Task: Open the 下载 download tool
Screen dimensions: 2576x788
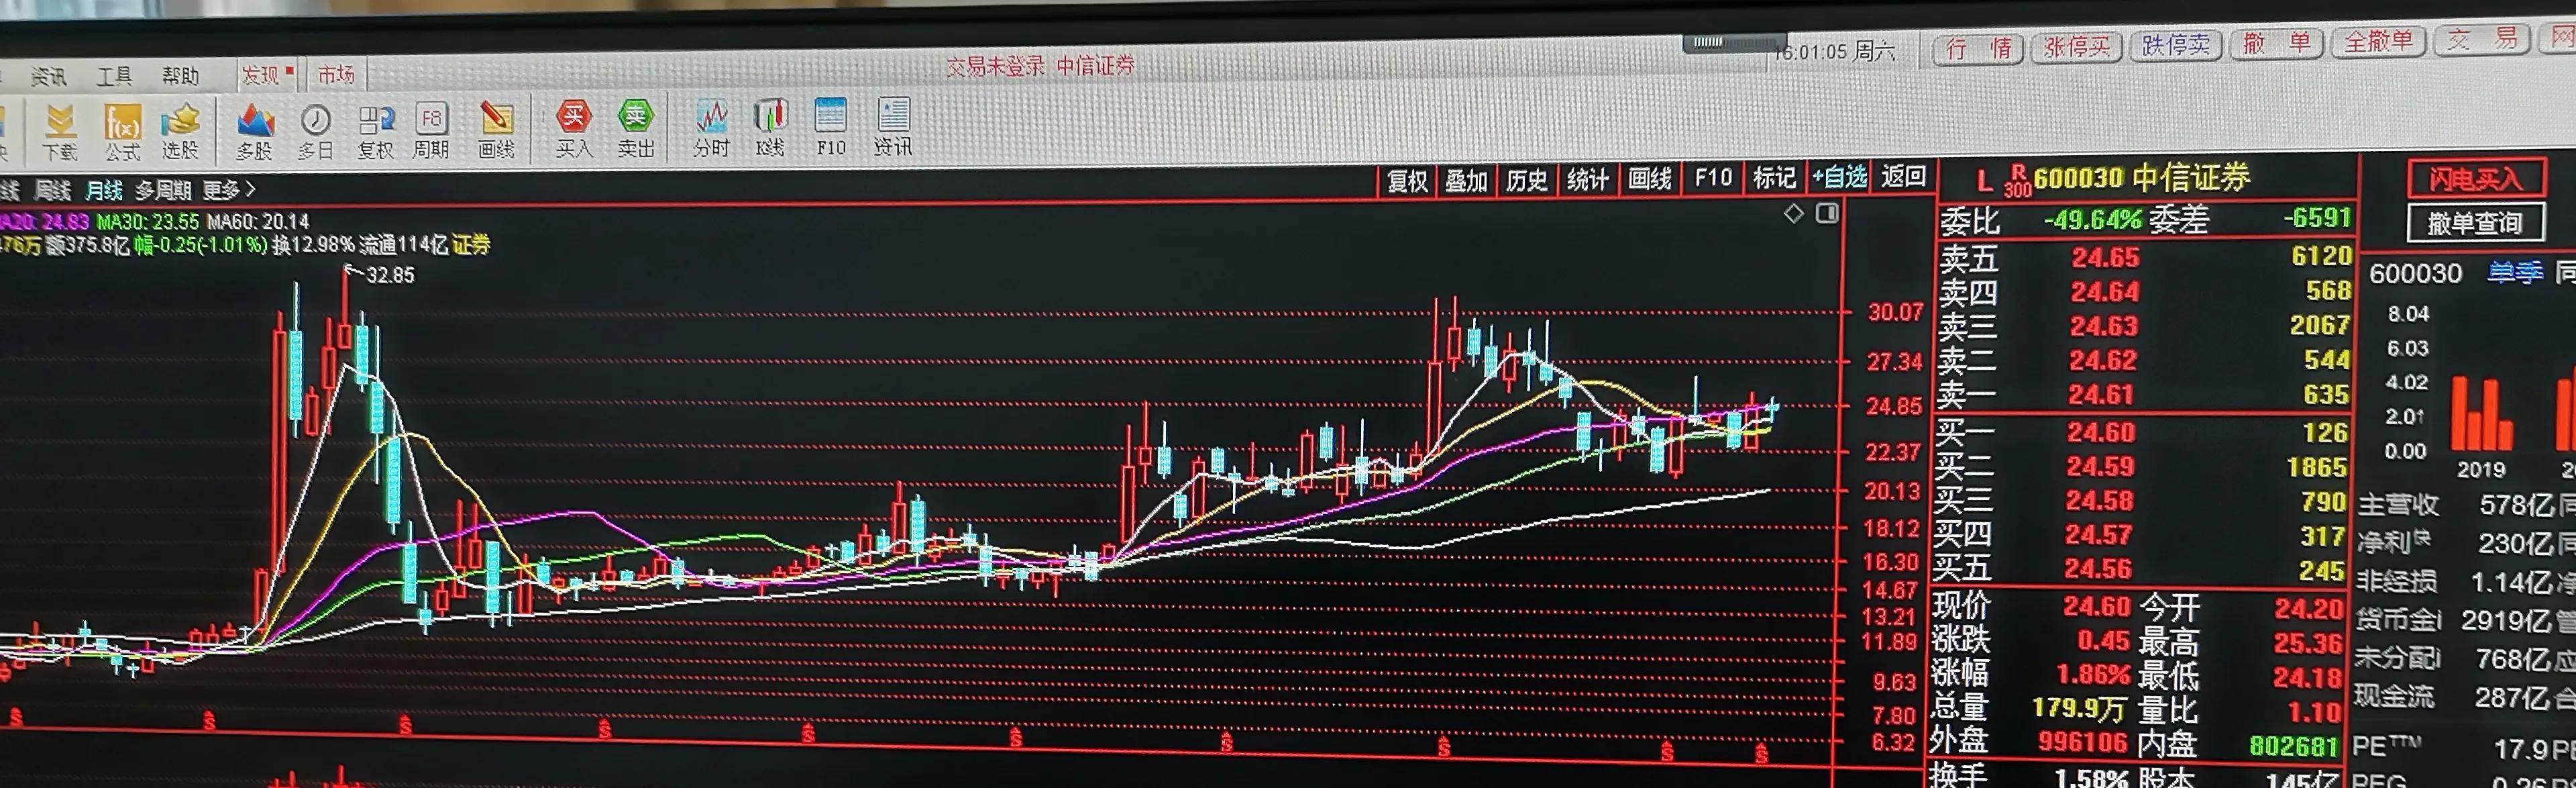Action: (x=60, y=132)
